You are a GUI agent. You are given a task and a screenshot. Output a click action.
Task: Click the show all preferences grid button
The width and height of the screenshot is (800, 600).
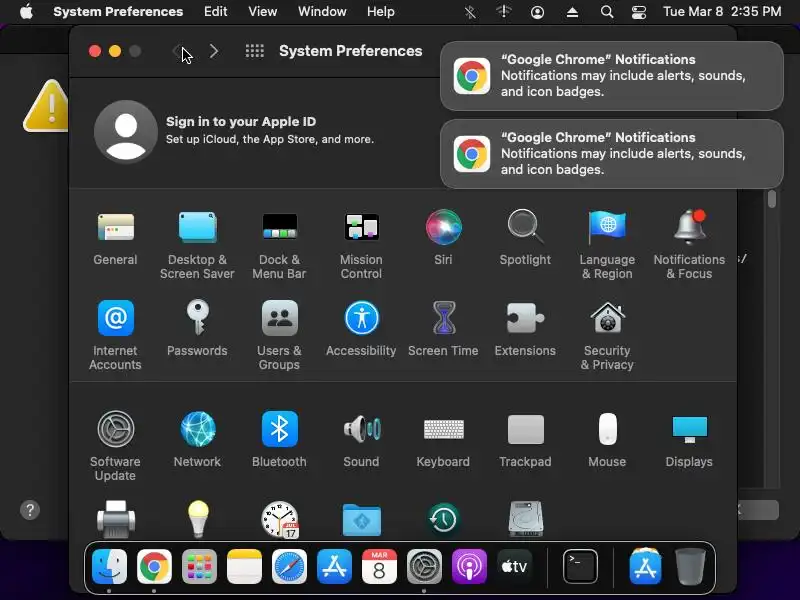point(255,51)
